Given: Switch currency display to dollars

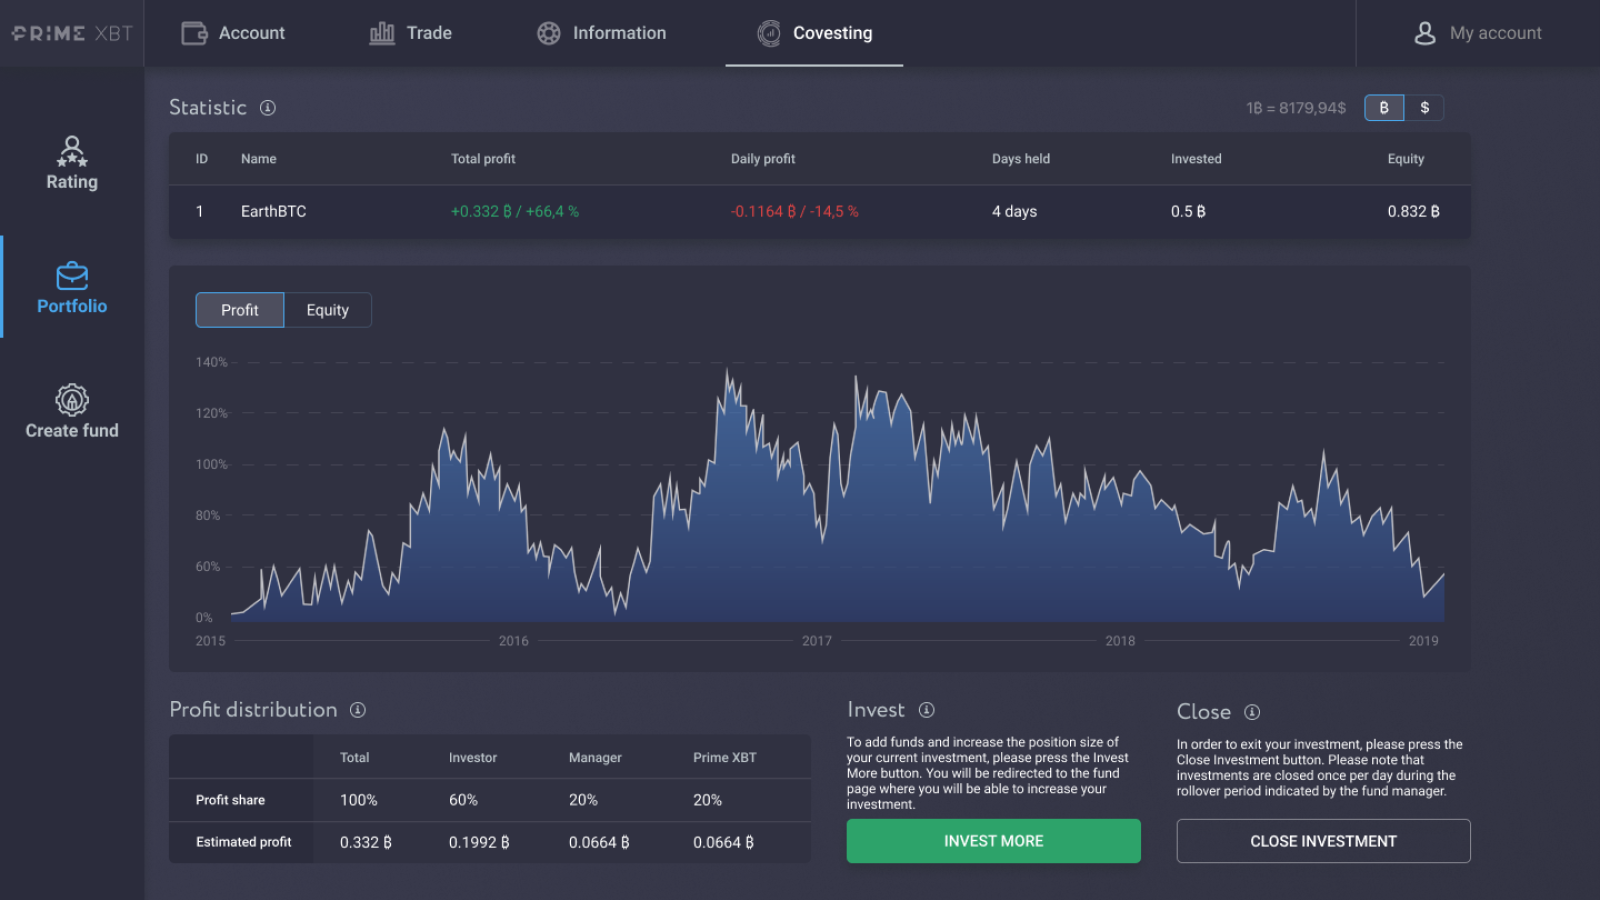Looking at the screenshot, I should pyautogui.click(x=1424, y=108).
